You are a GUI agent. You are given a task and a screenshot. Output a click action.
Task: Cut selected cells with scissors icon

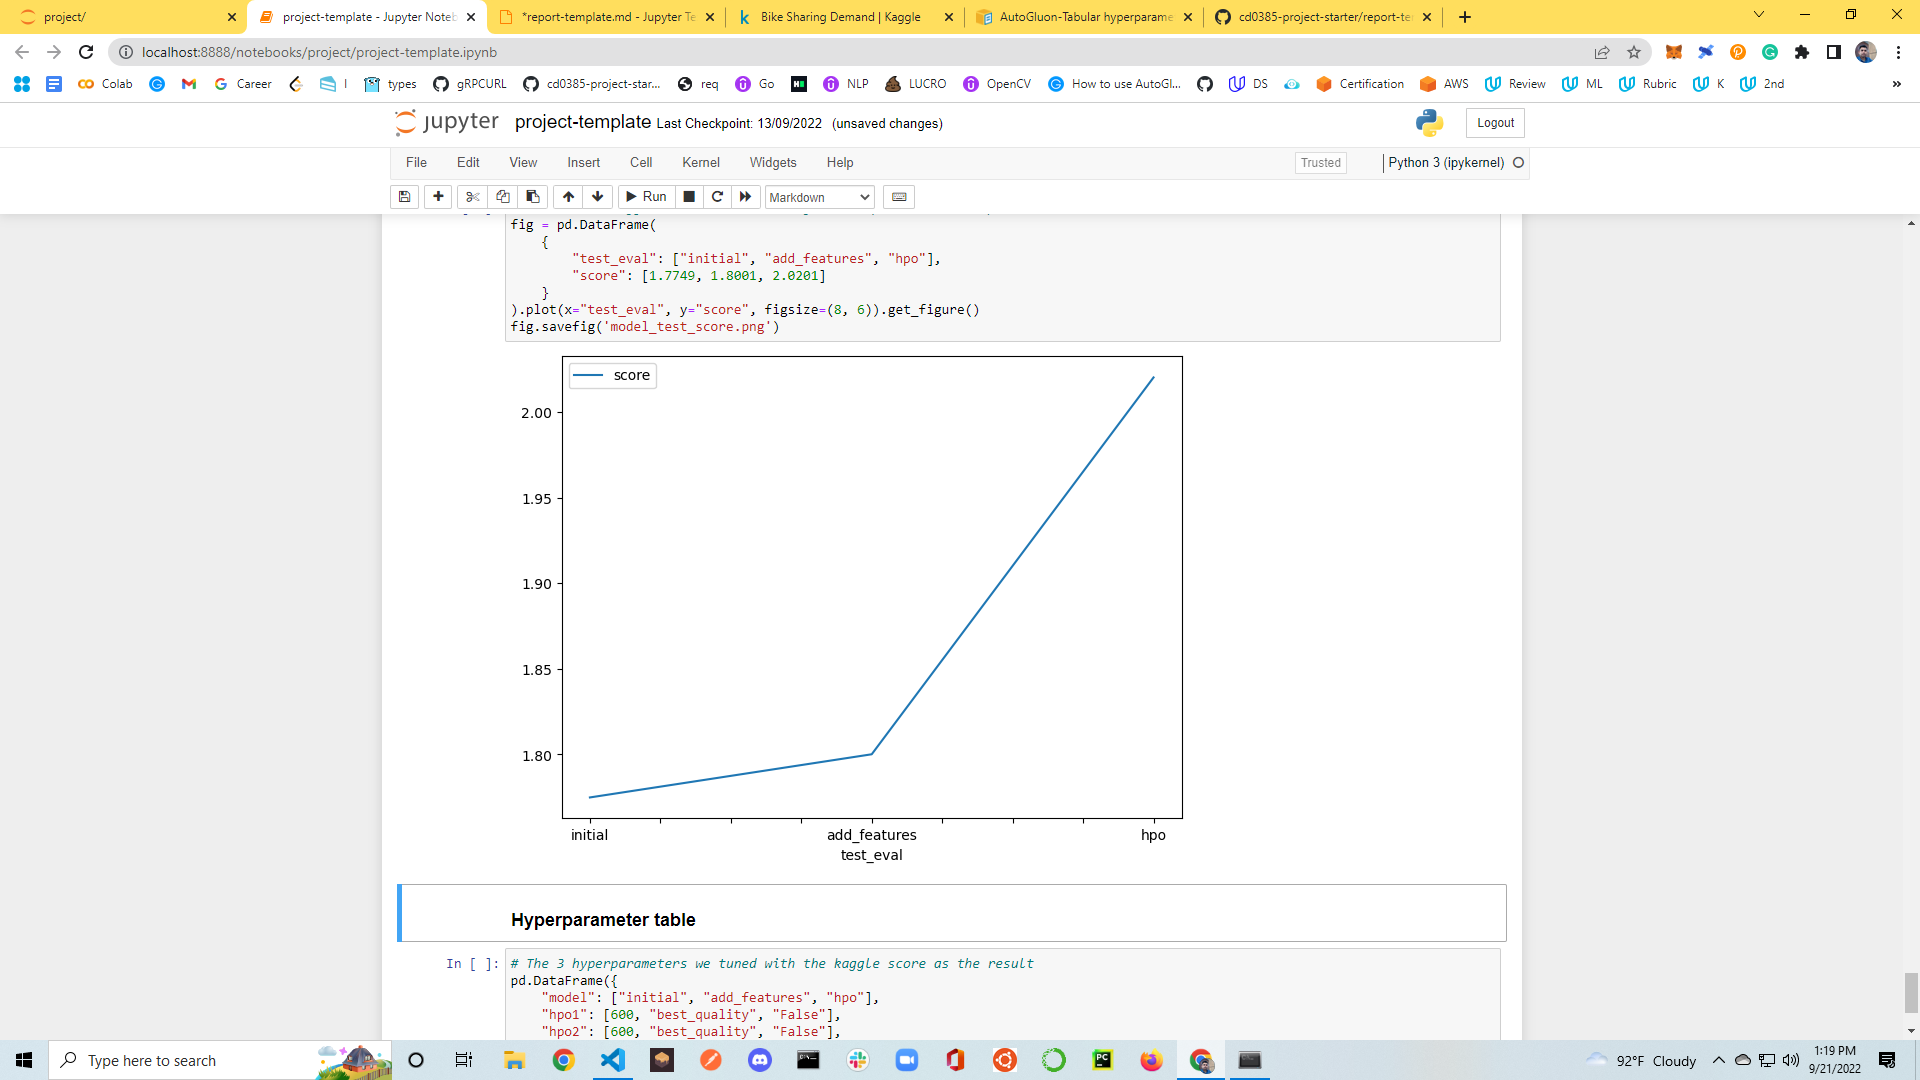473,197
